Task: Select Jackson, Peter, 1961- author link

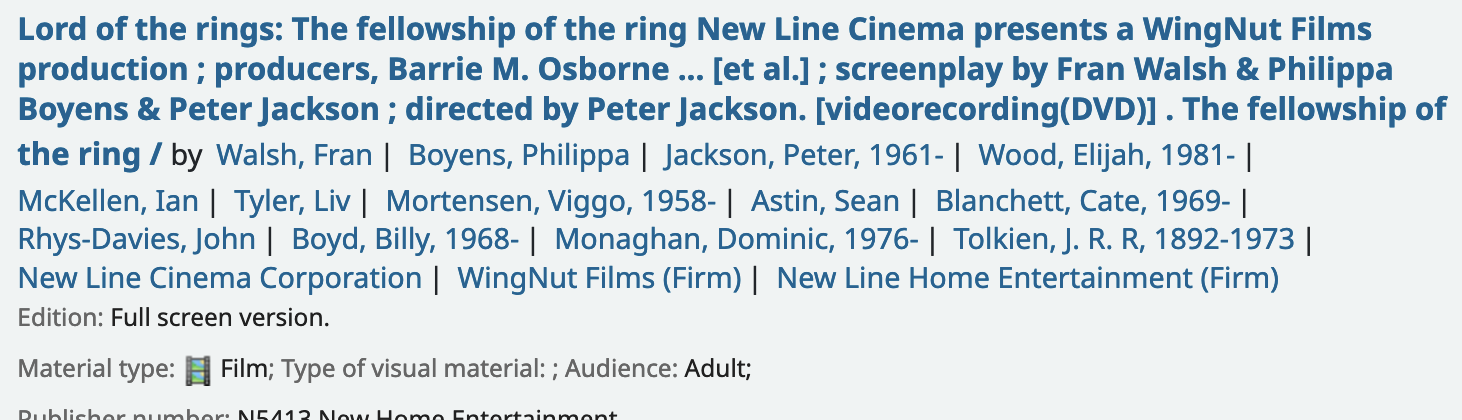Action: click(x=804, y=156)
